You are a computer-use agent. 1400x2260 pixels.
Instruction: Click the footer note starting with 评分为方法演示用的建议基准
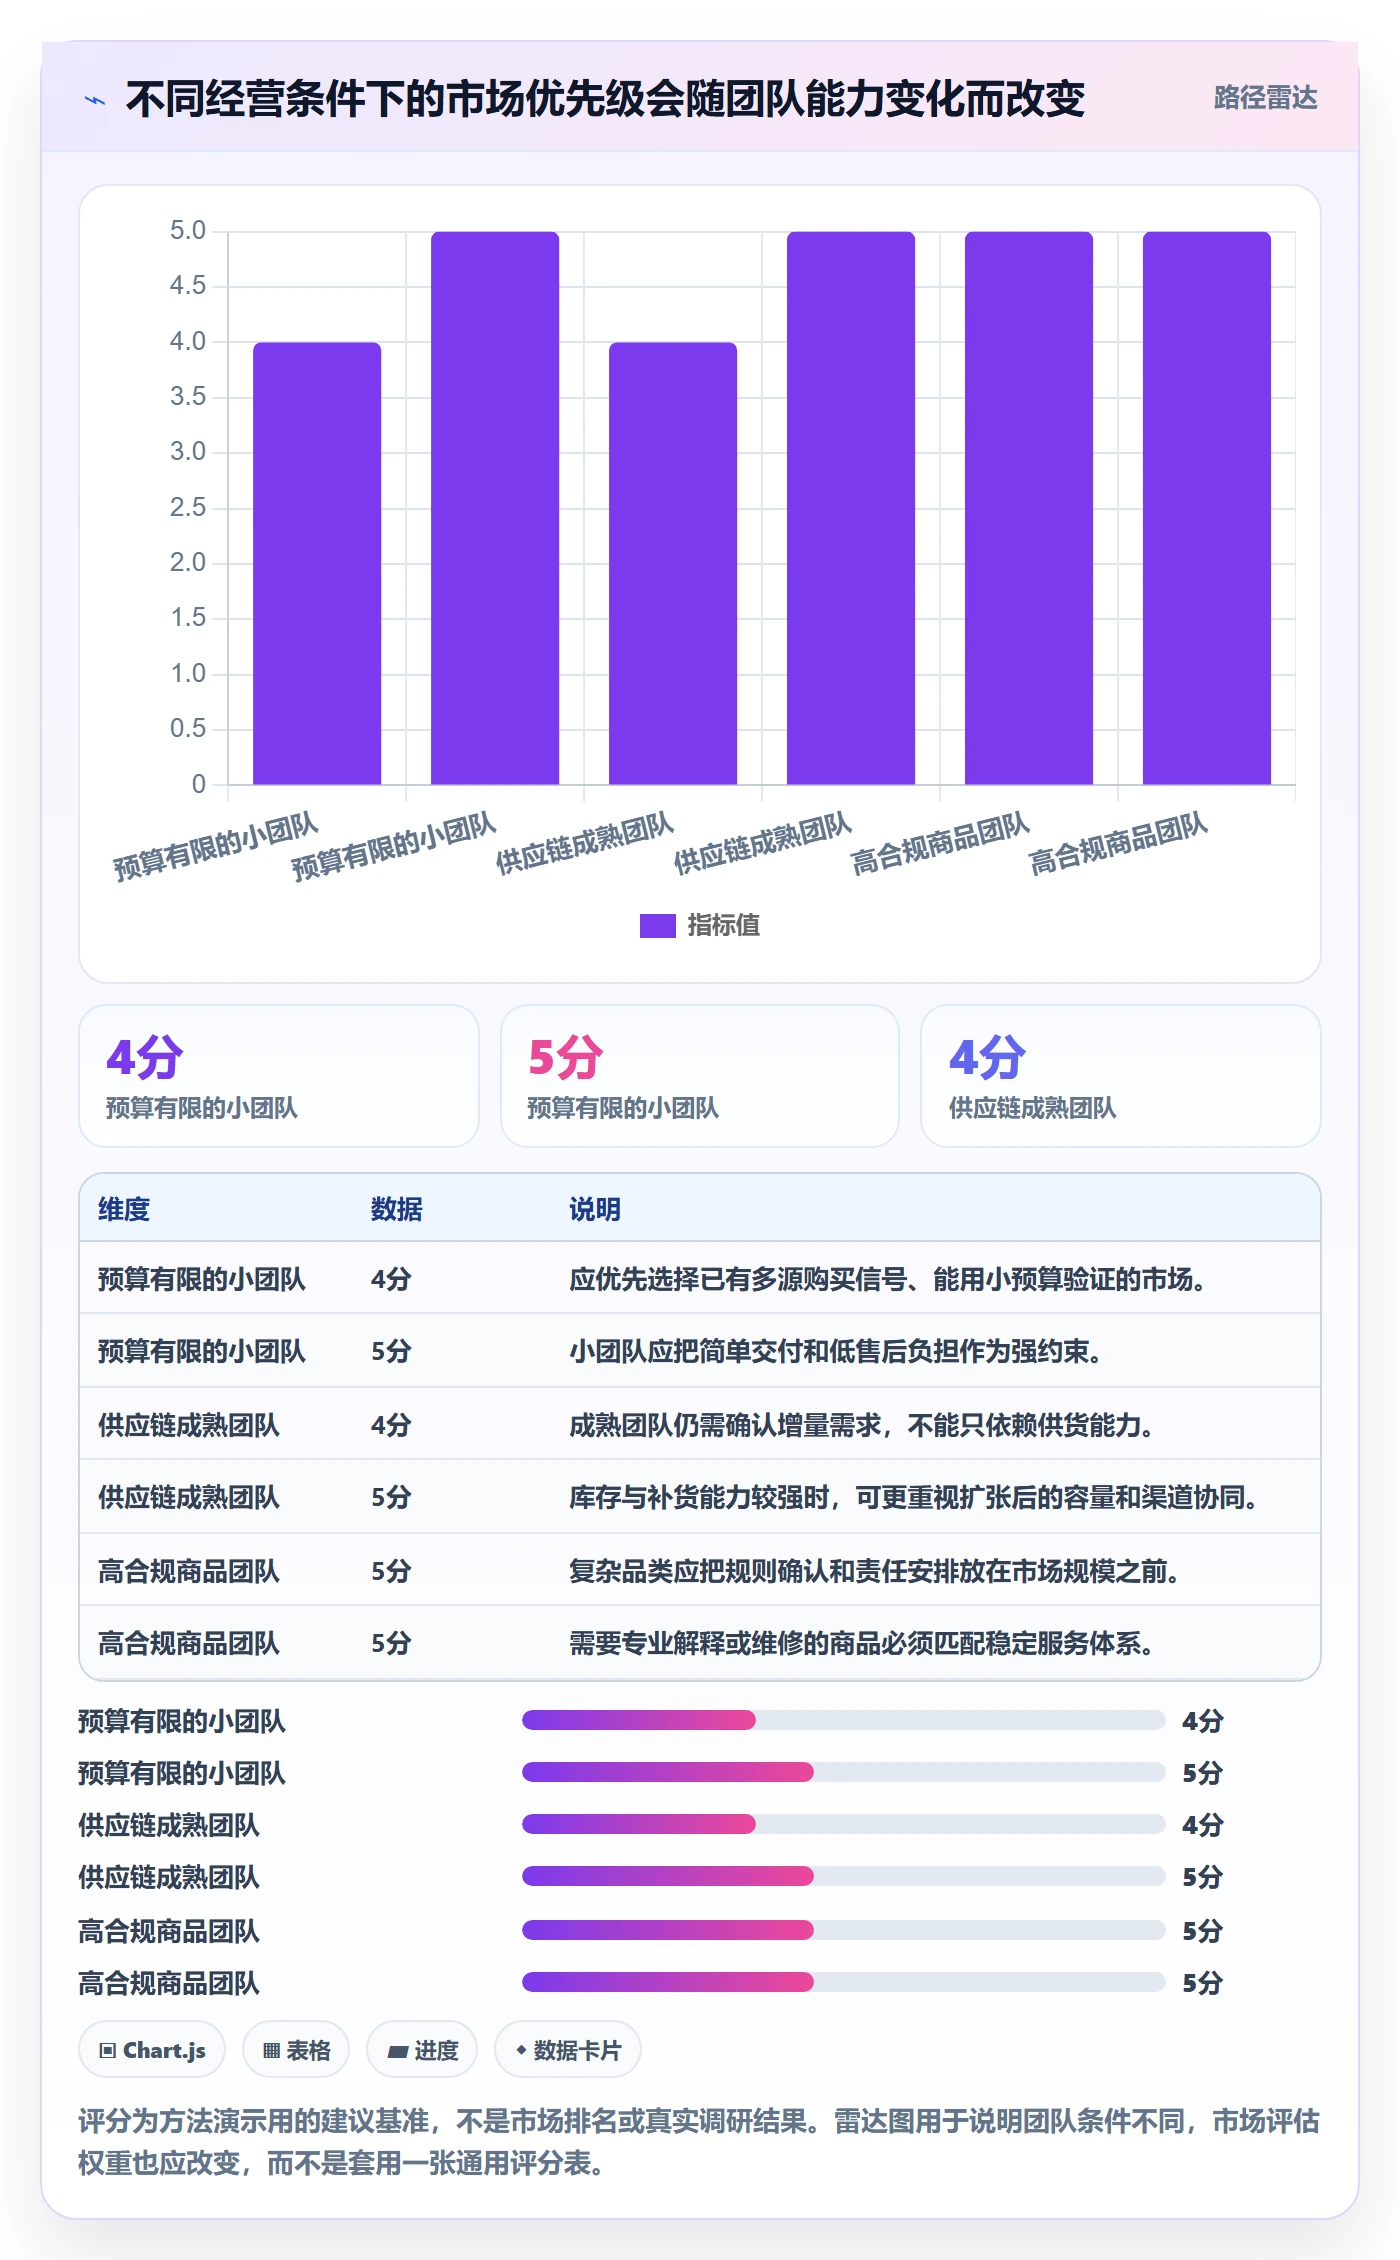(x=699, y=2142)
